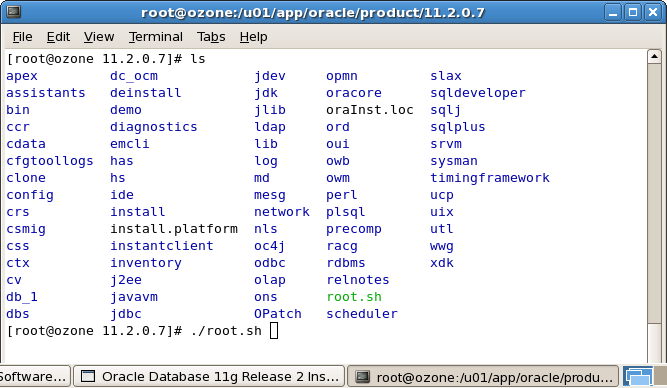Click the ./root.sh command prompt line
667x388 pixels.
tap(143, 331)
